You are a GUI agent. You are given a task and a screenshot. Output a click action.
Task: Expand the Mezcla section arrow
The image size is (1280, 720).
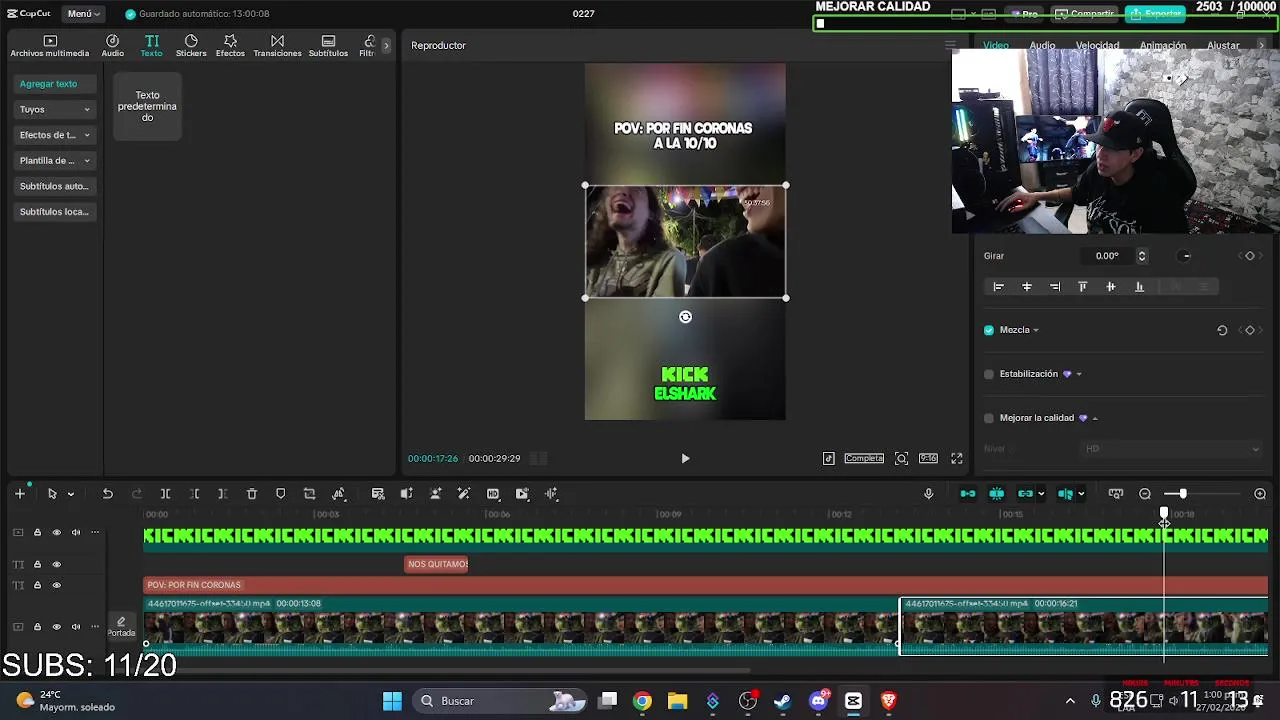[x=1035, y=330]
